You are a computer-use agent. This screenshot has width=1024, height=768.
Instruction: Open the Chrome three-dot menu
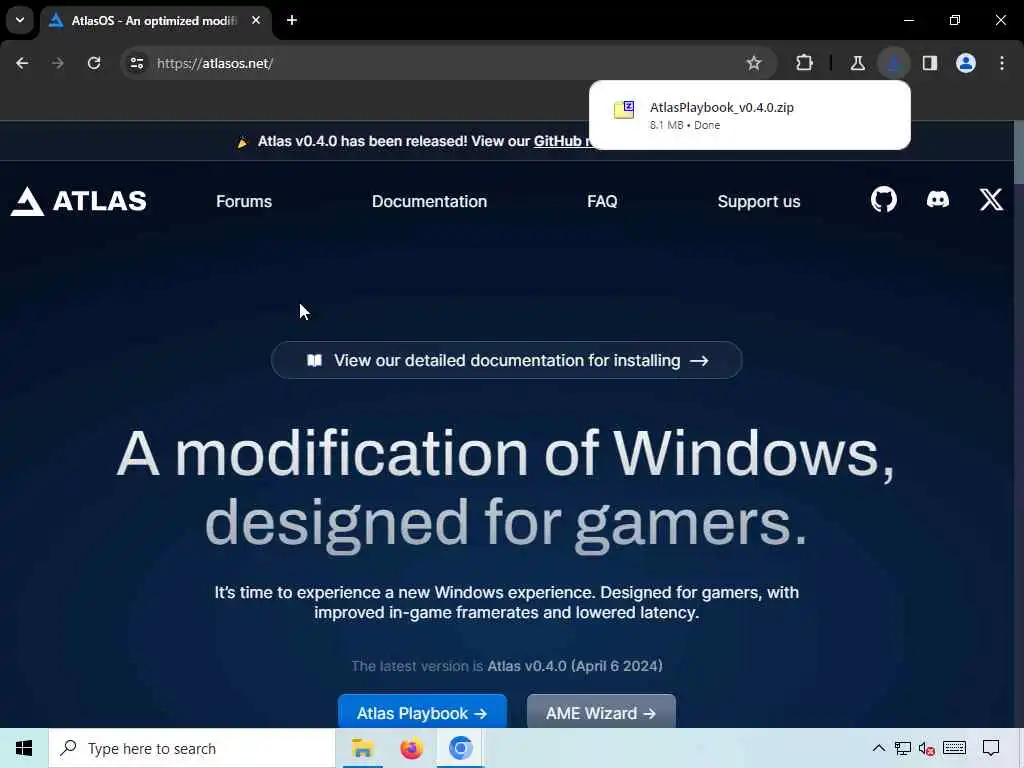[x=1002, y=63]
